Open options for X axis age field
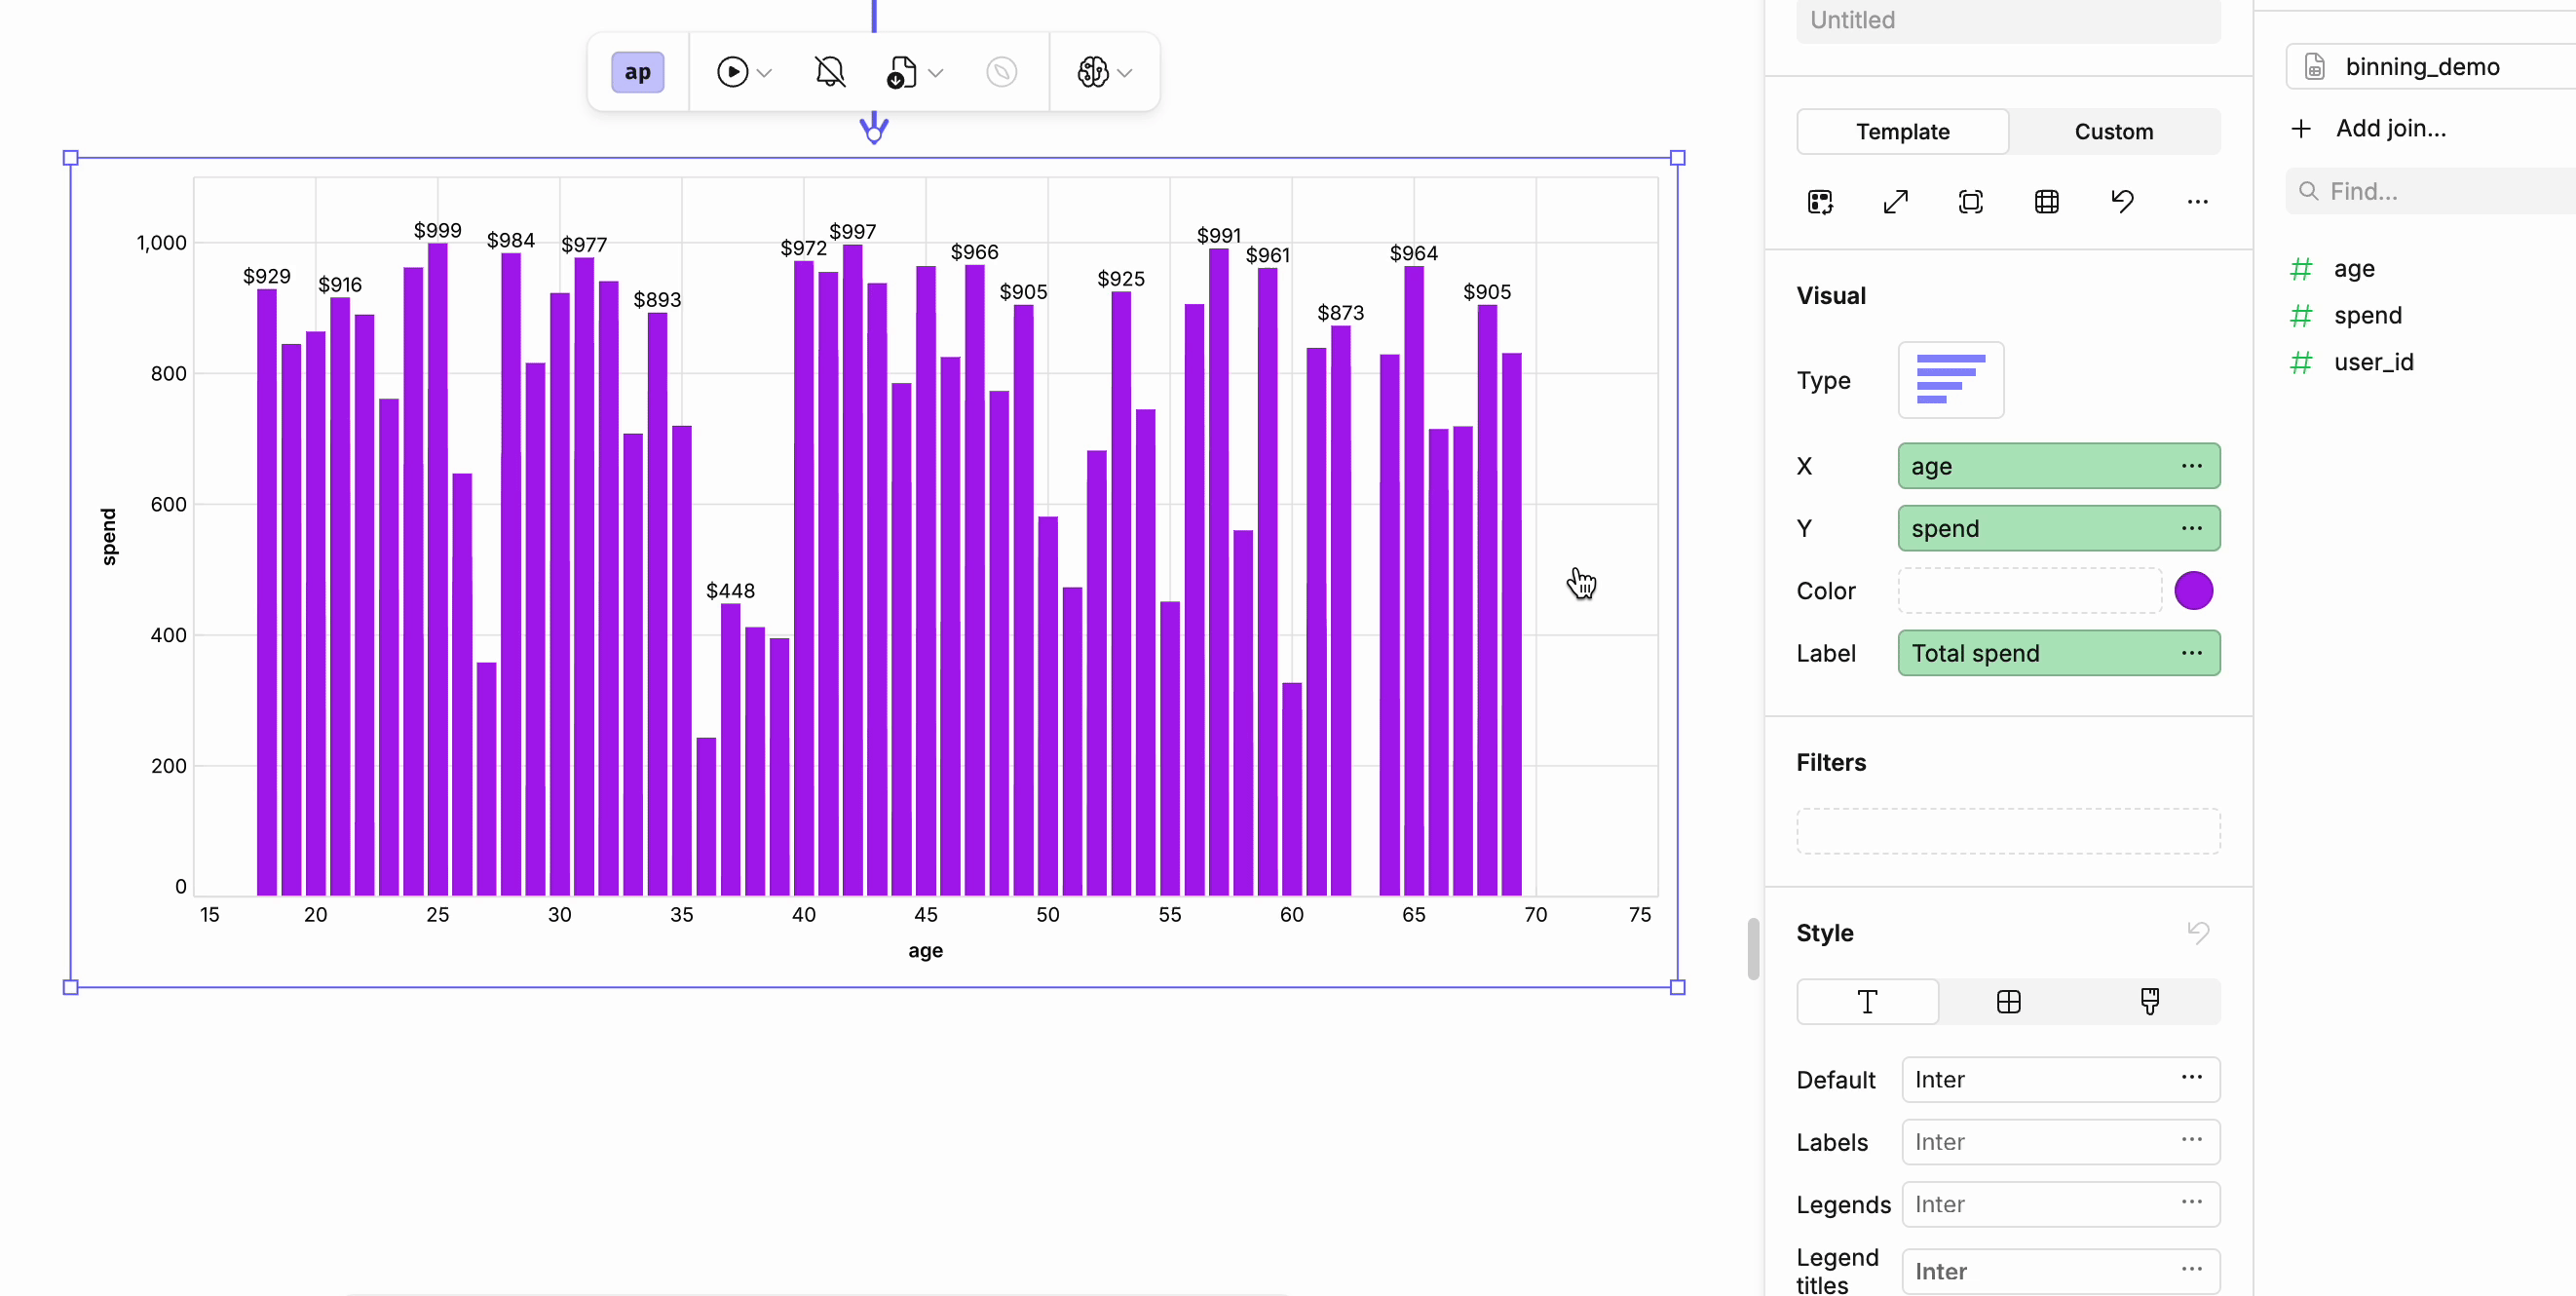Screen dimensions: 2576x1296 tap(2191, 466)
